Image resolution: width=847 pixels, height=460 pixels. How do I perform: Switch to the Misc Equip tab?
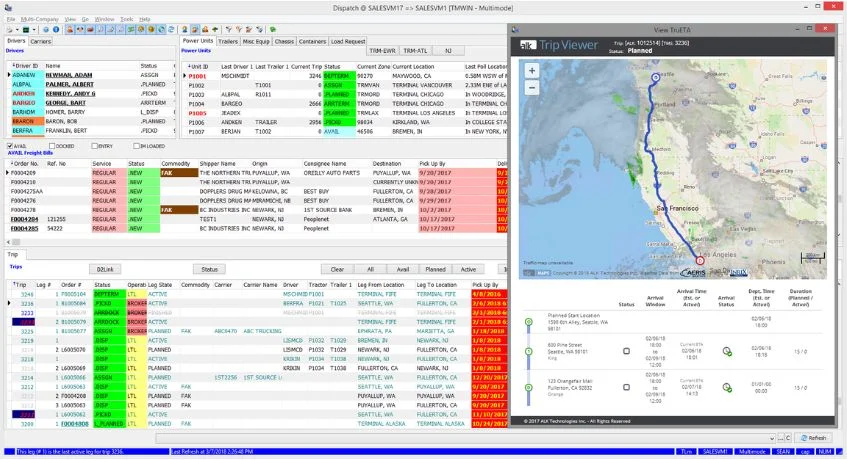point(256,41)
